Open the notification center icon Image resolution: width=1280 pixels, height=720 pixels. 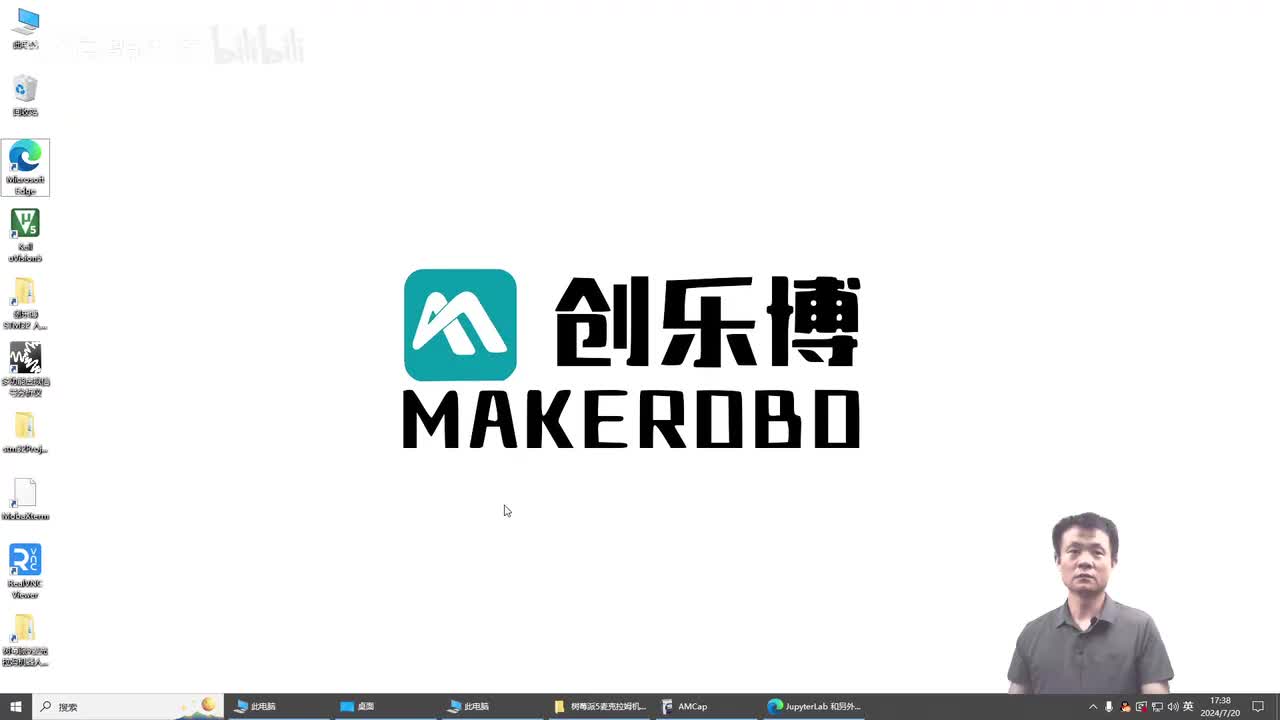click(1258, 707)
